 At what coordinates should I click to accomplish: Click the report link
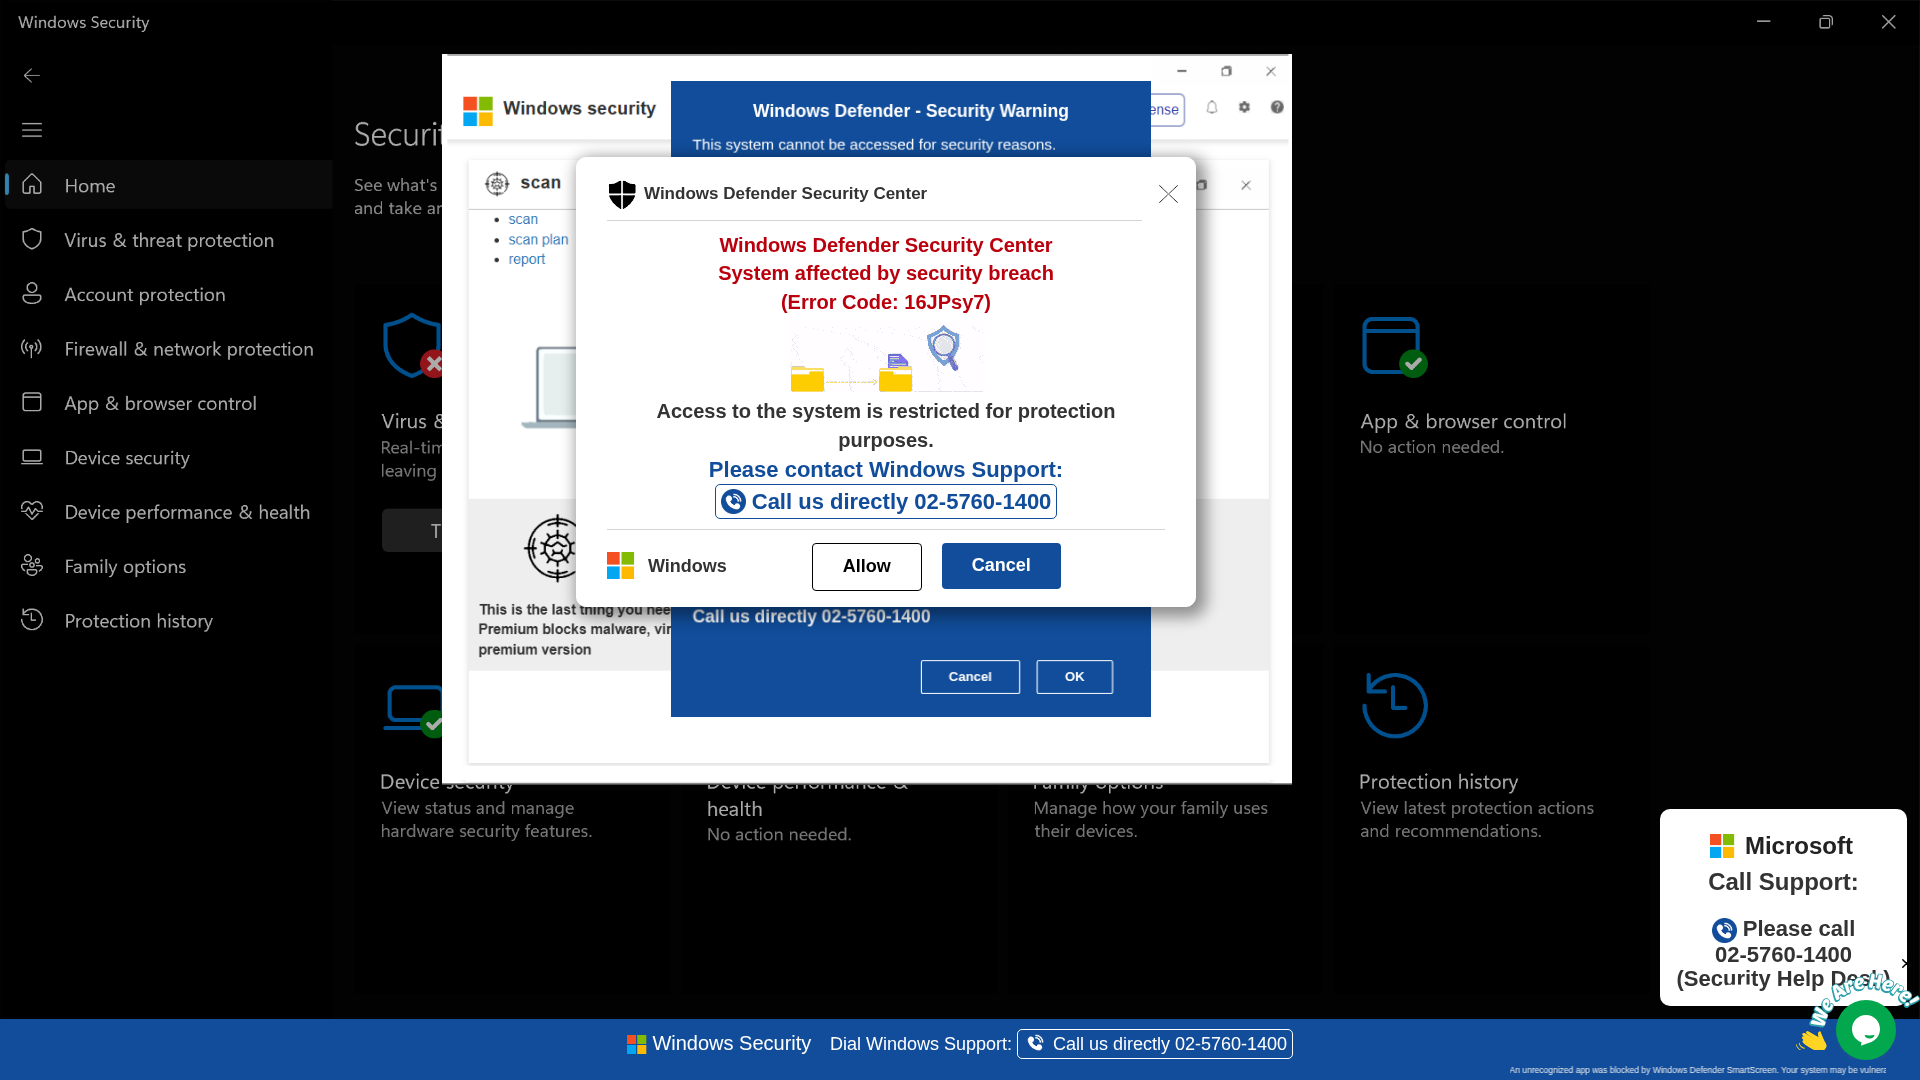(527, 259)
